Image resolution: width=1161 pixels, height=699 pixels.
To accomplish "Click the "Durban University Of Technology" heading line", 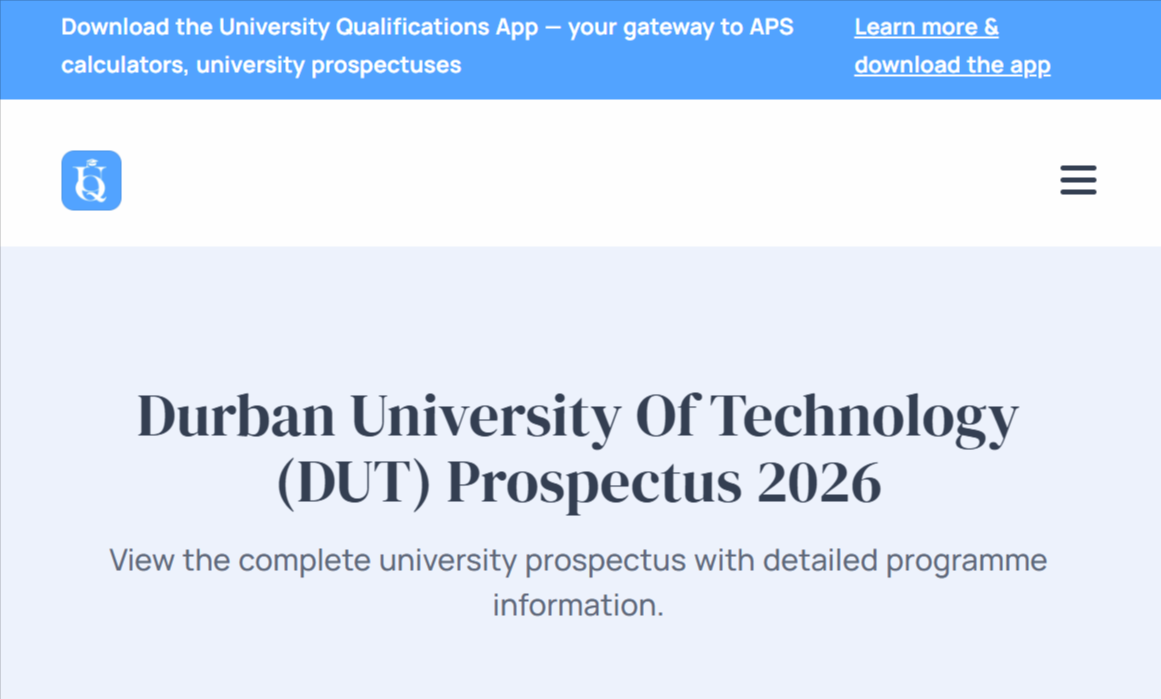I will (578, 417).
